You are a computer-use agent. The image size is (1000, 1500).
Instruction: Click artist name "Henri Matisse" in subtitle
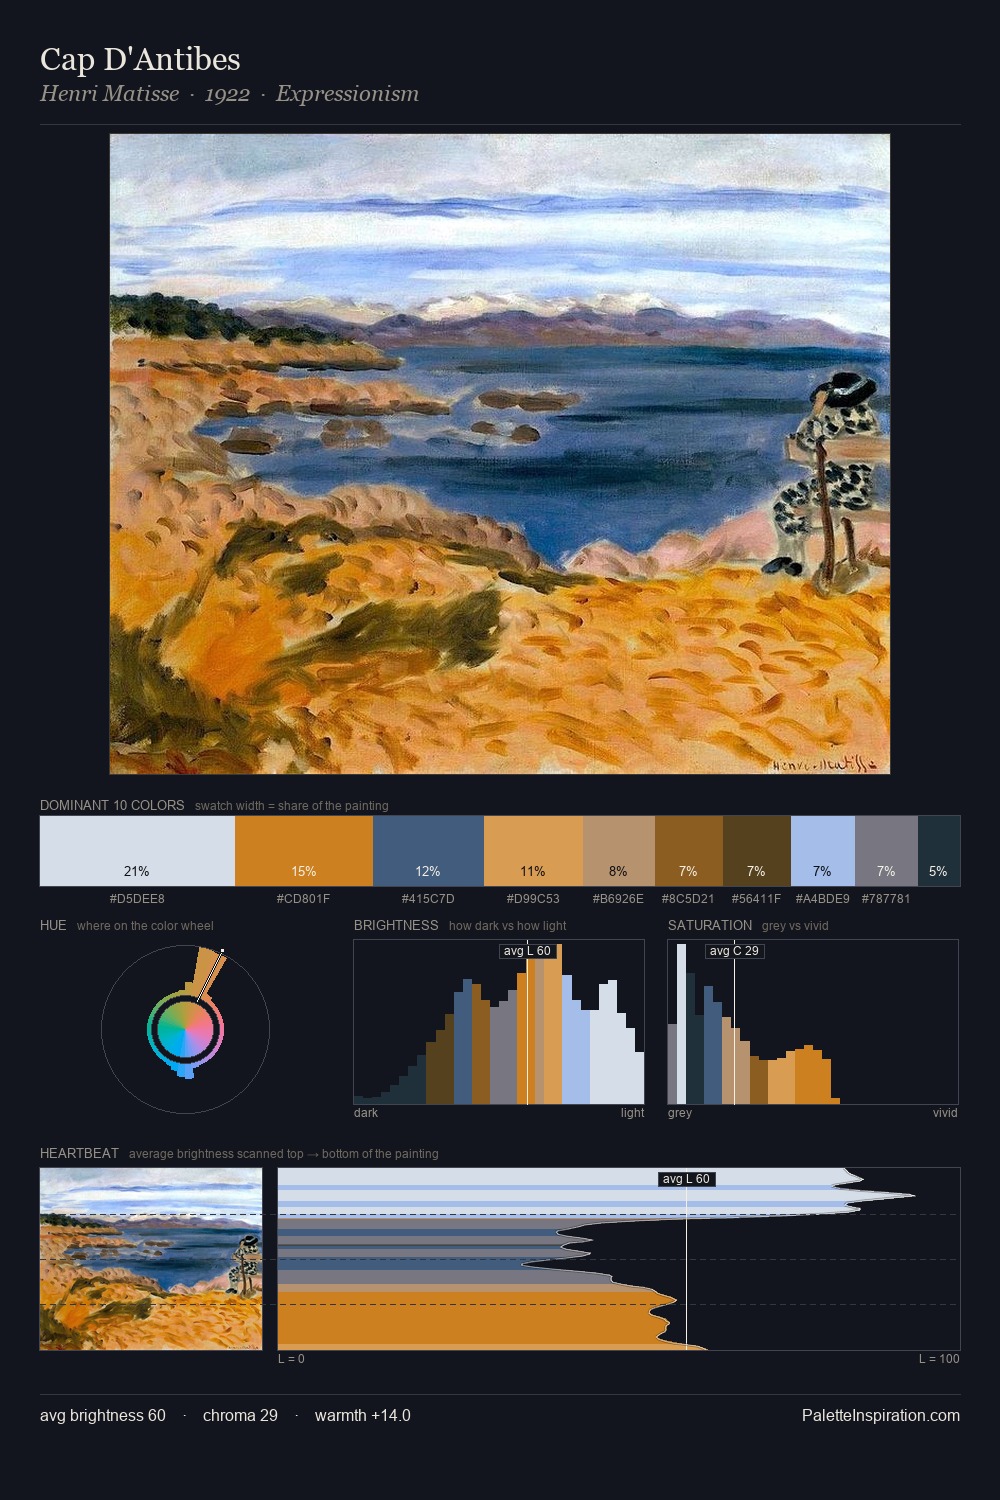109,94
